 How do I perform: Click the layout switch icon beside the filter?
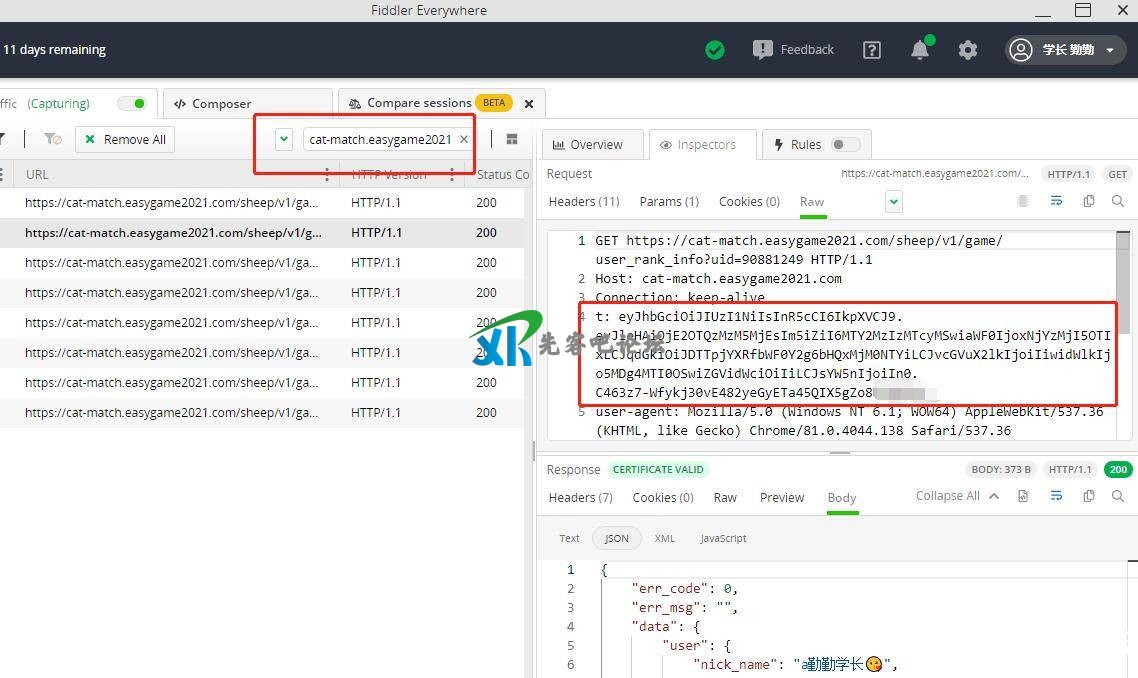click(x=512, y=139)
